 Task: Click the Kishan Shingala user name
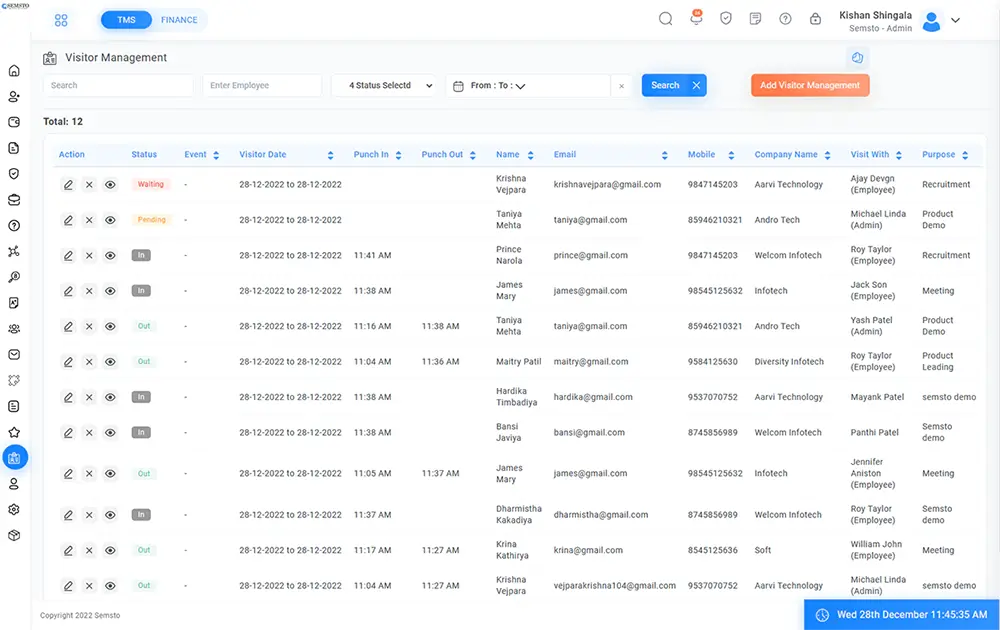(875, 15)
